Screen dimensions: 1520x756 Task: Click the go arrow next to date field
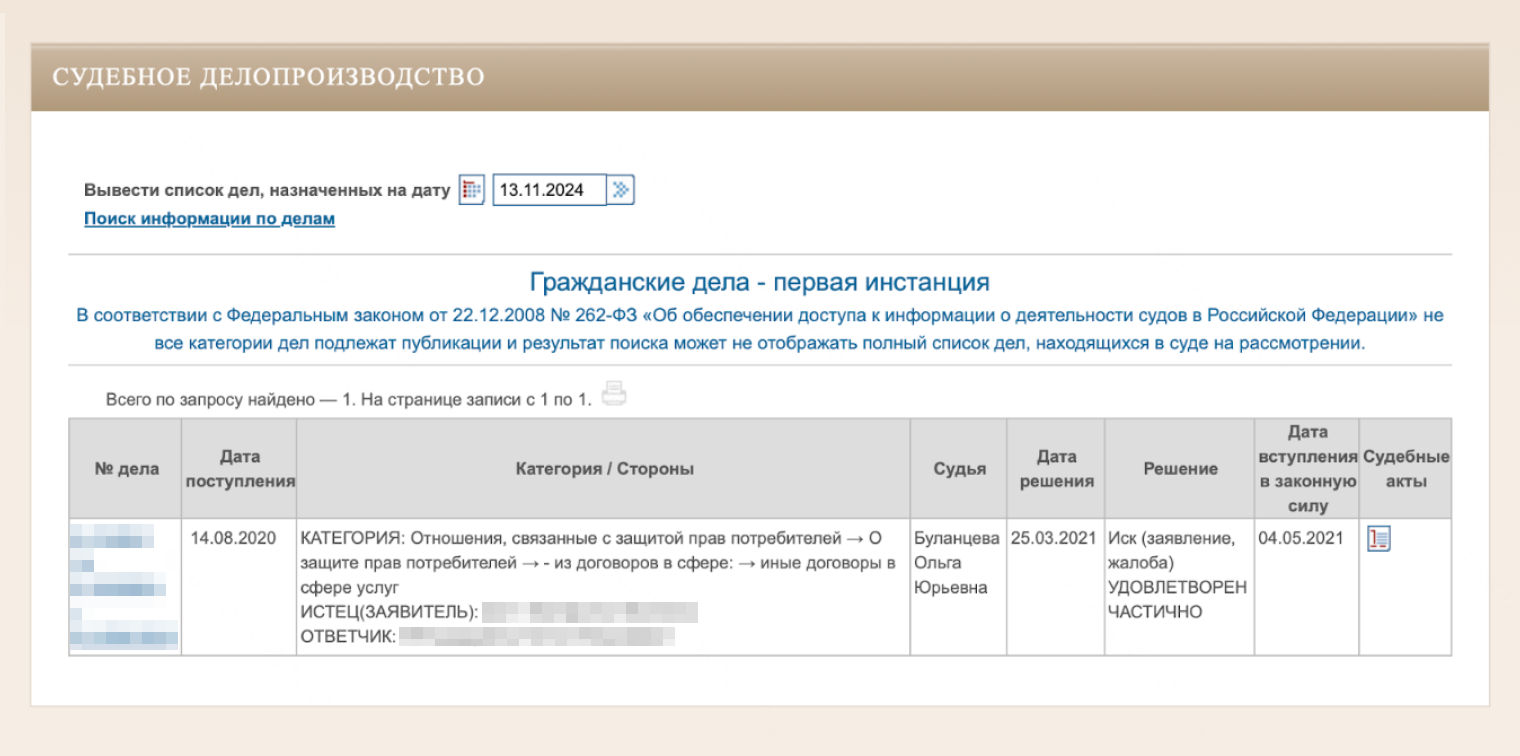click(x=621, y=190)
